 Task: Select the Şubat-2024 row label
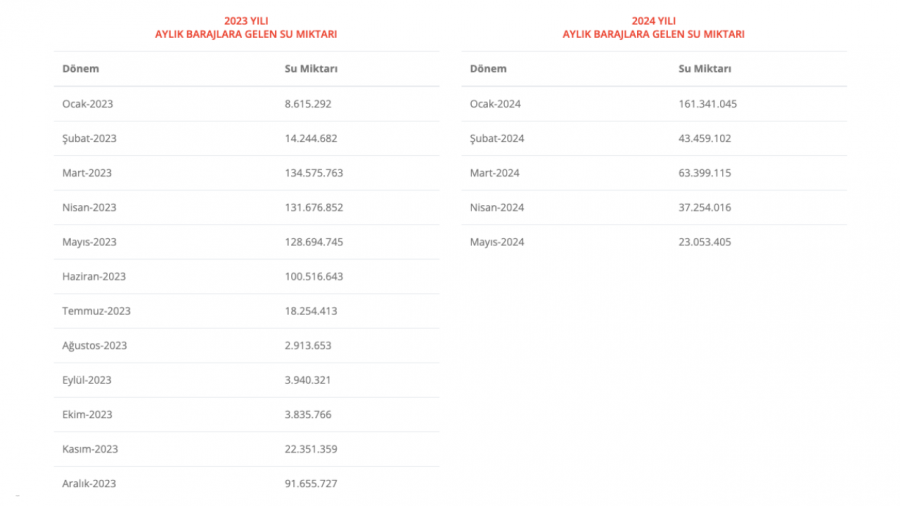[496, 138]
